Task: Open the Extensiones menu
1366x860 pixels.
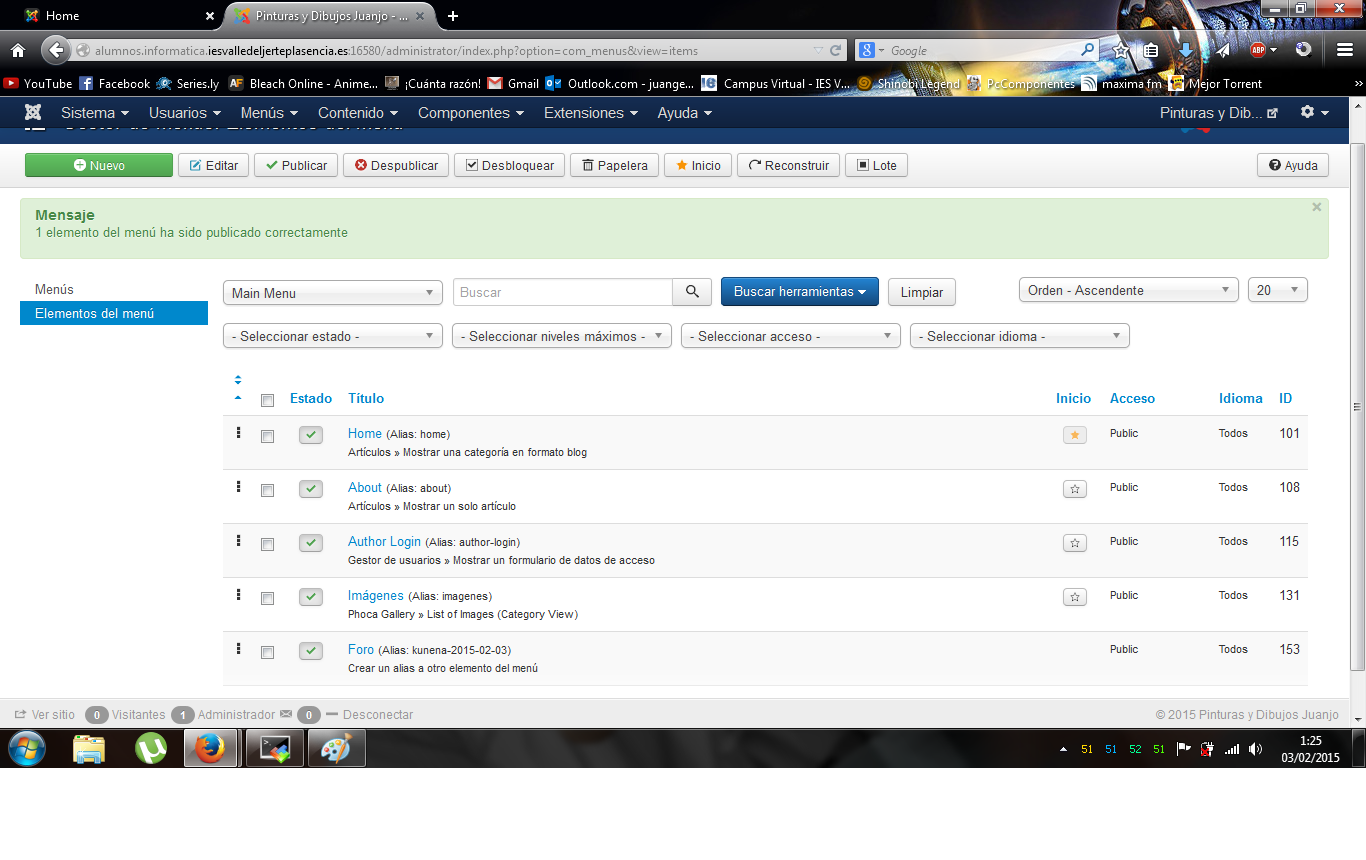Action: click(590, 113)
